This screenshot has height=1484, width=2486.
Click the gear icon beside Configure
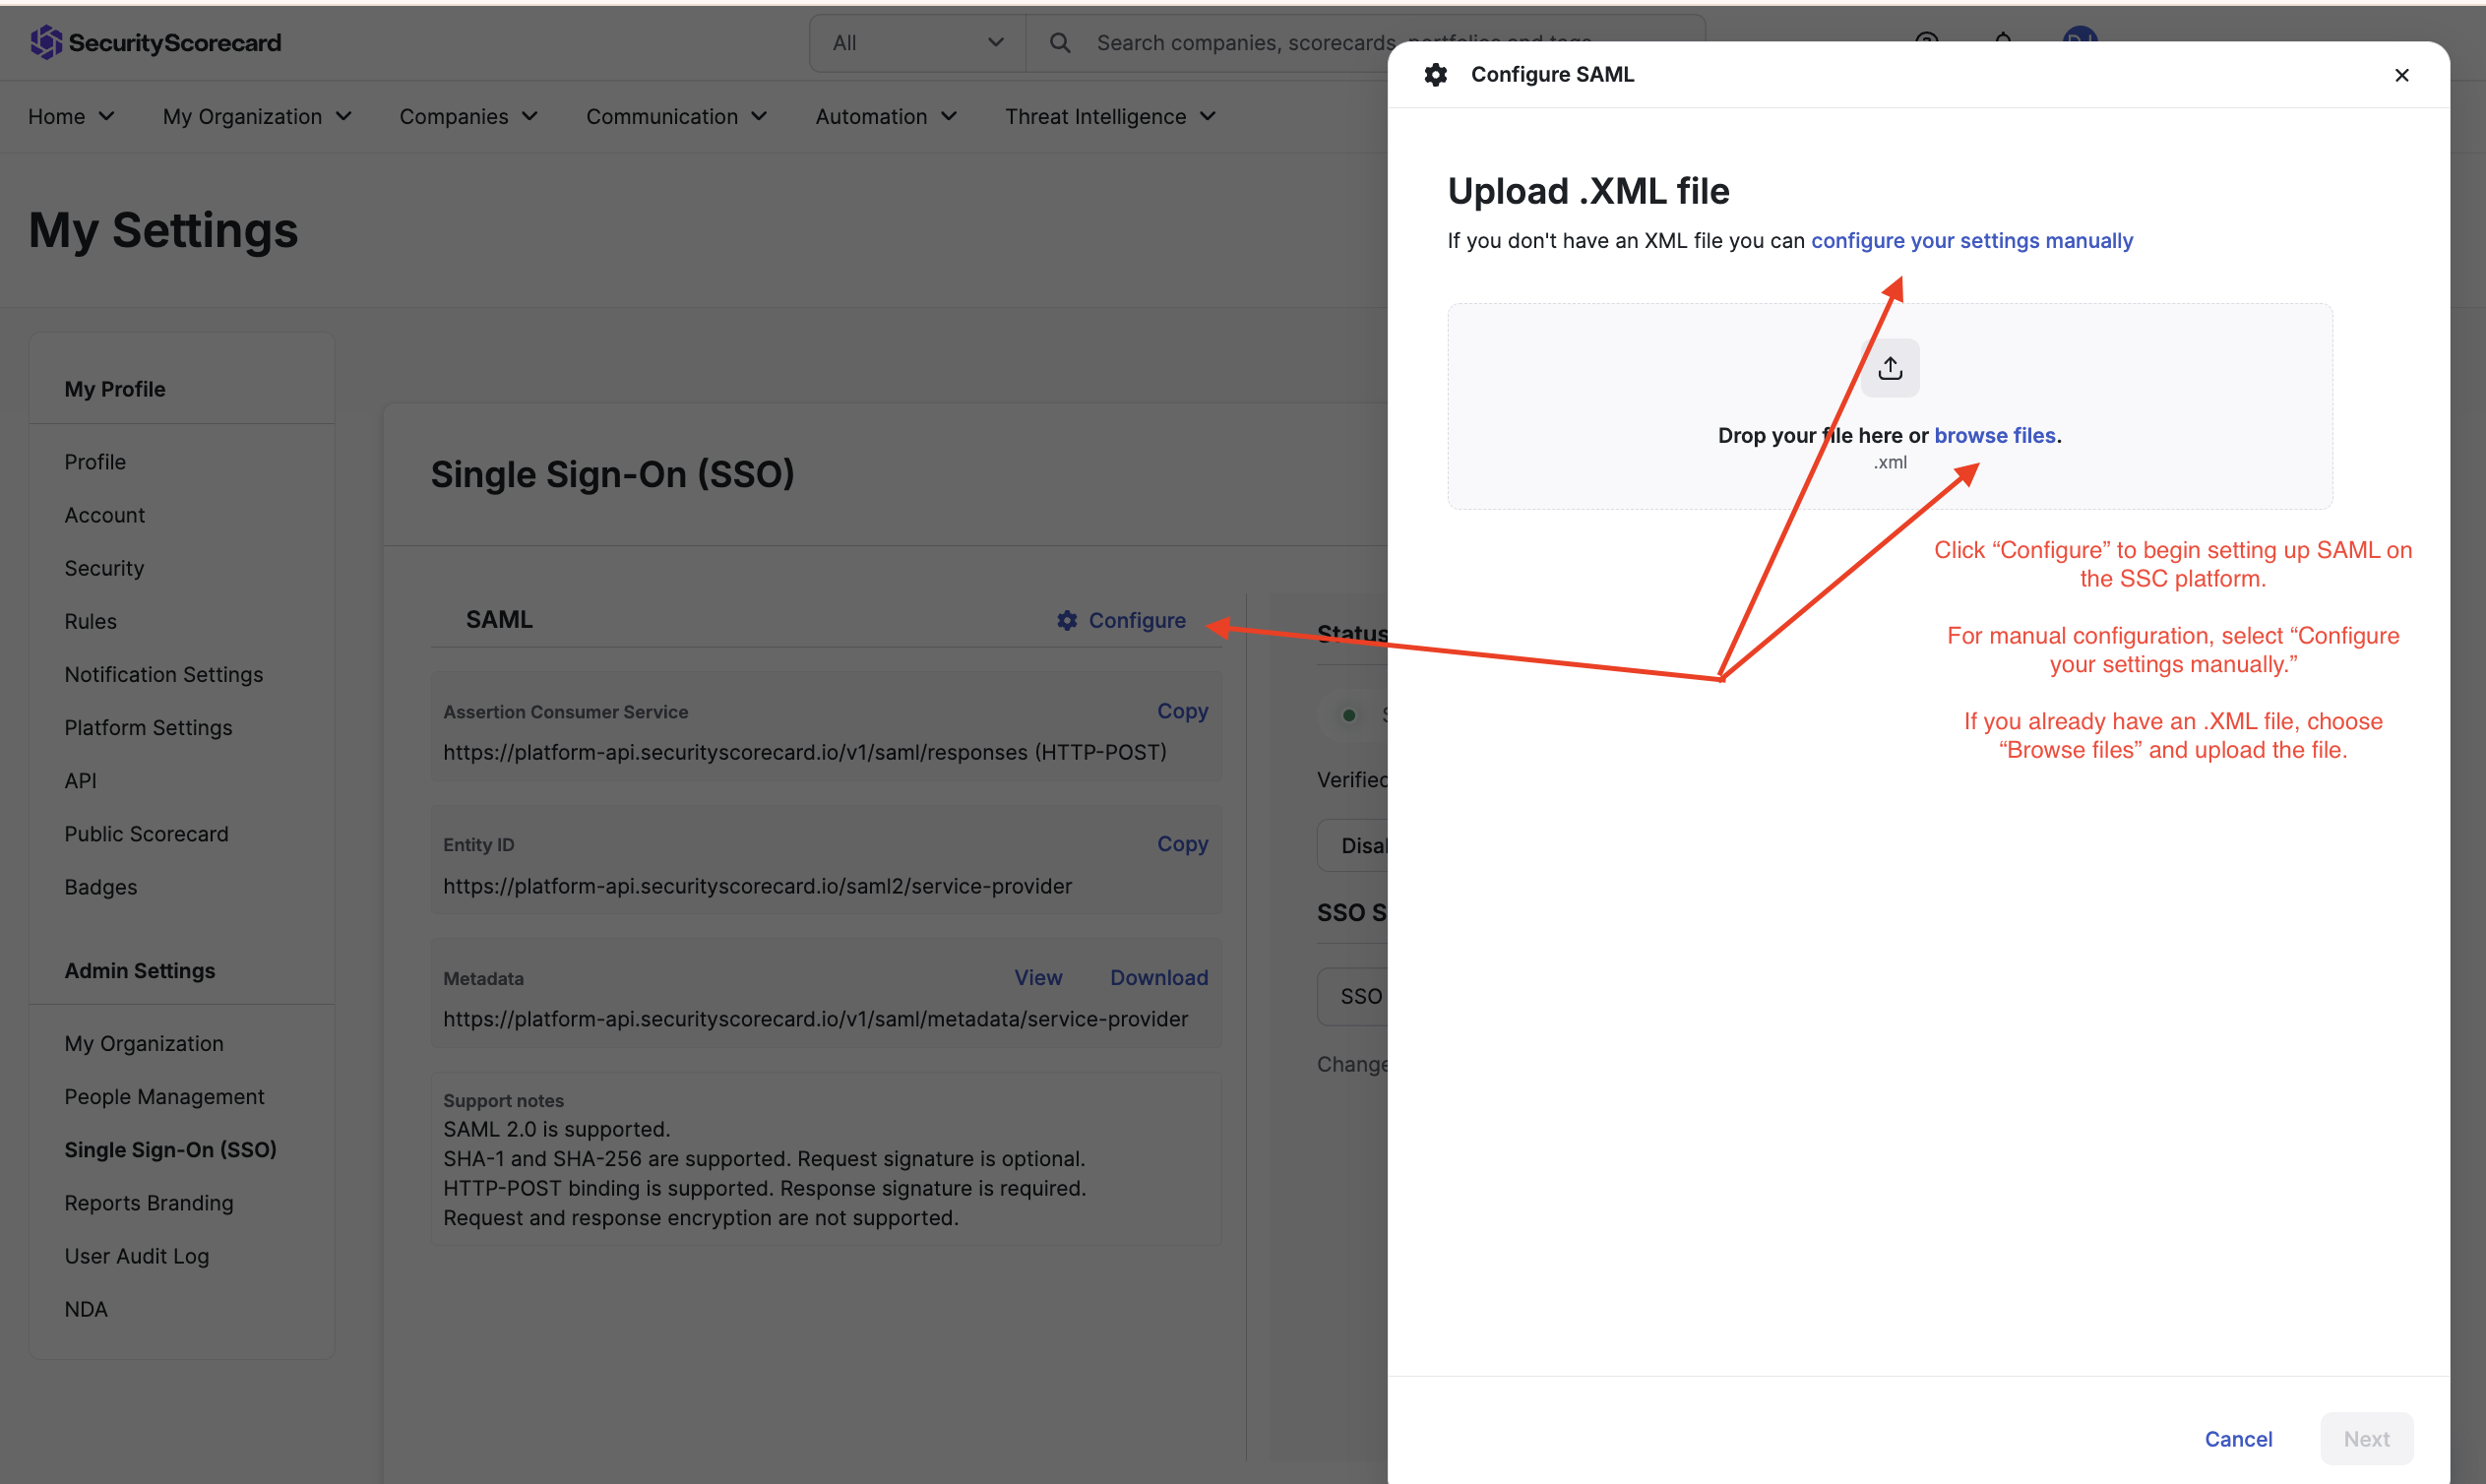coord(1067,620)
